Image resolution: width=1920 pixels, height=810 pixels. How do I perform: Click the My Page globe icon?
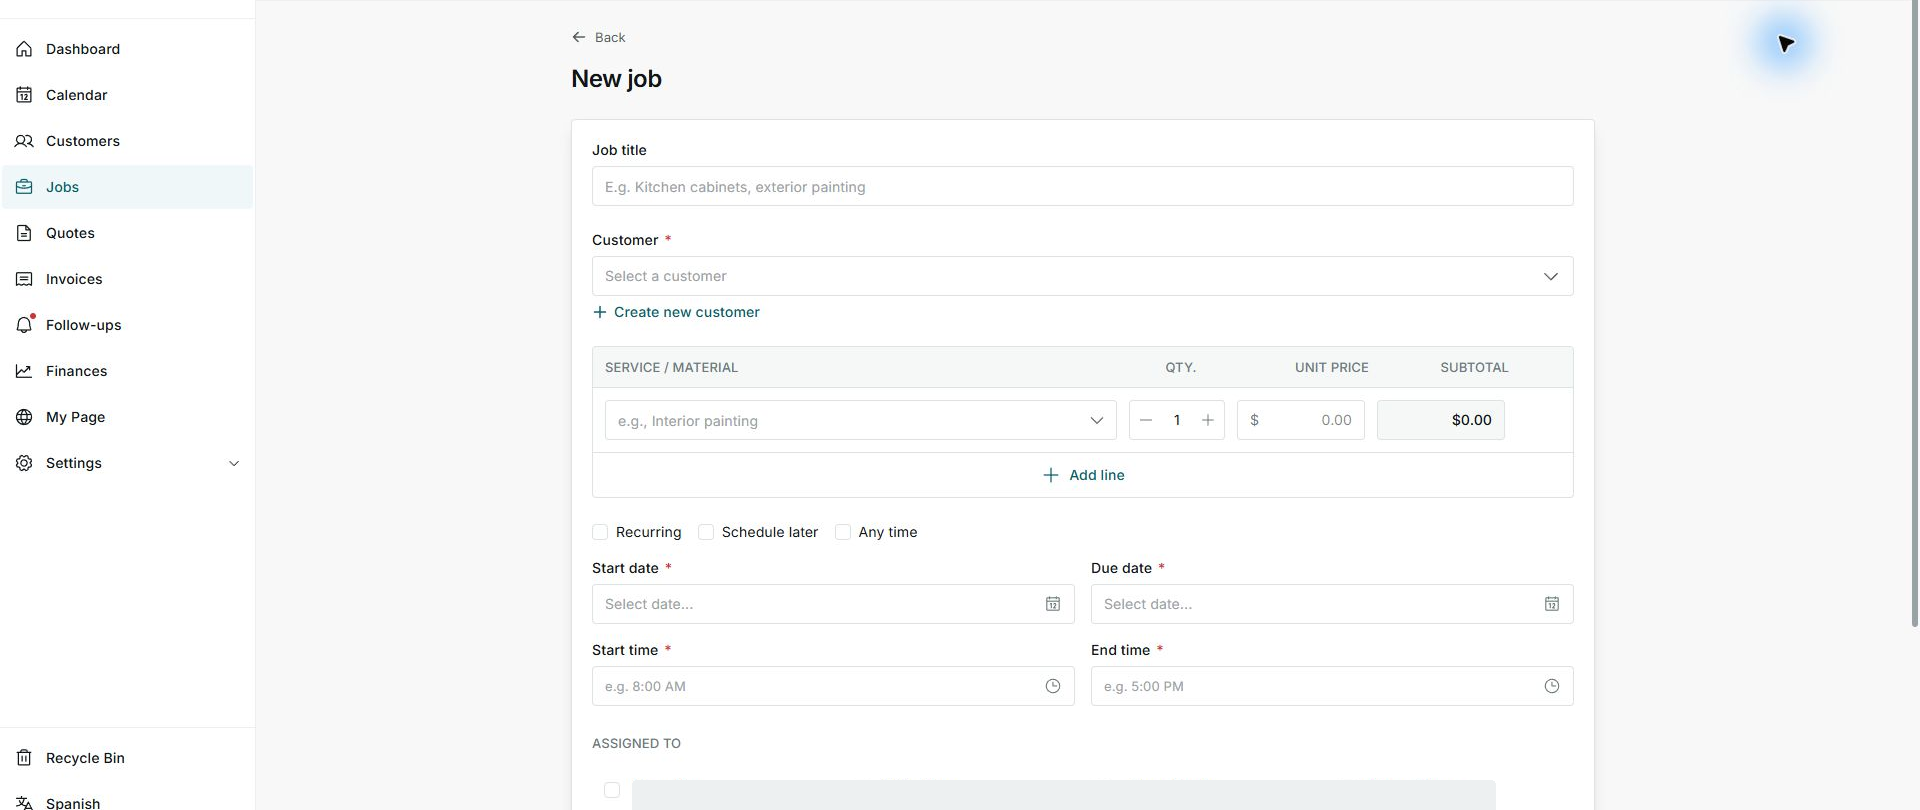click(24, 417)
